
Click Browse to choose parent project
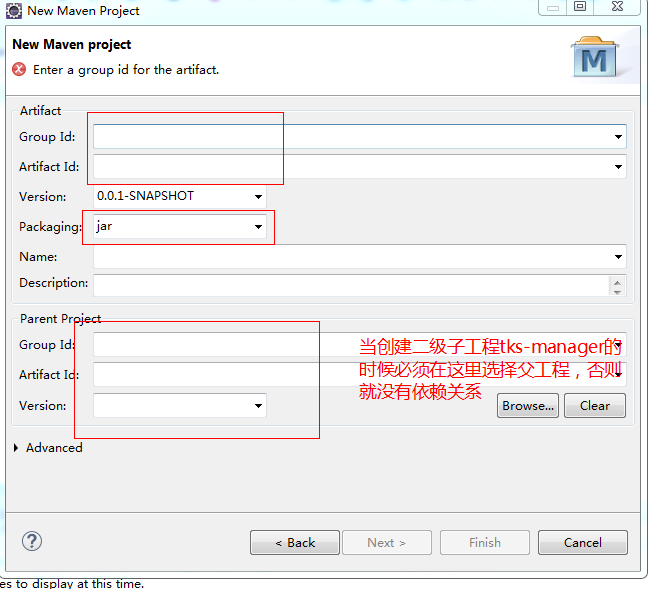pos(528,406)
